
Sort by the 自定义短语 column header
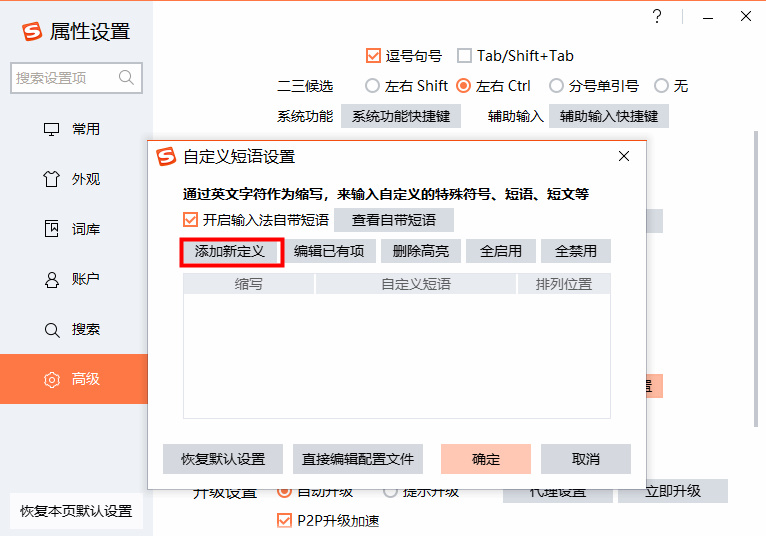click(416, 284)
